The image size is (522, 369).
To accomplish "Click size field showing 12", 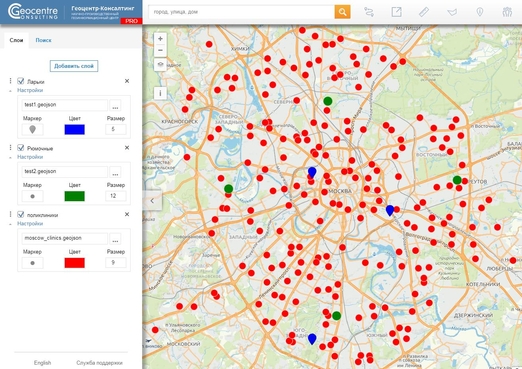I will [x=116, y=196].
